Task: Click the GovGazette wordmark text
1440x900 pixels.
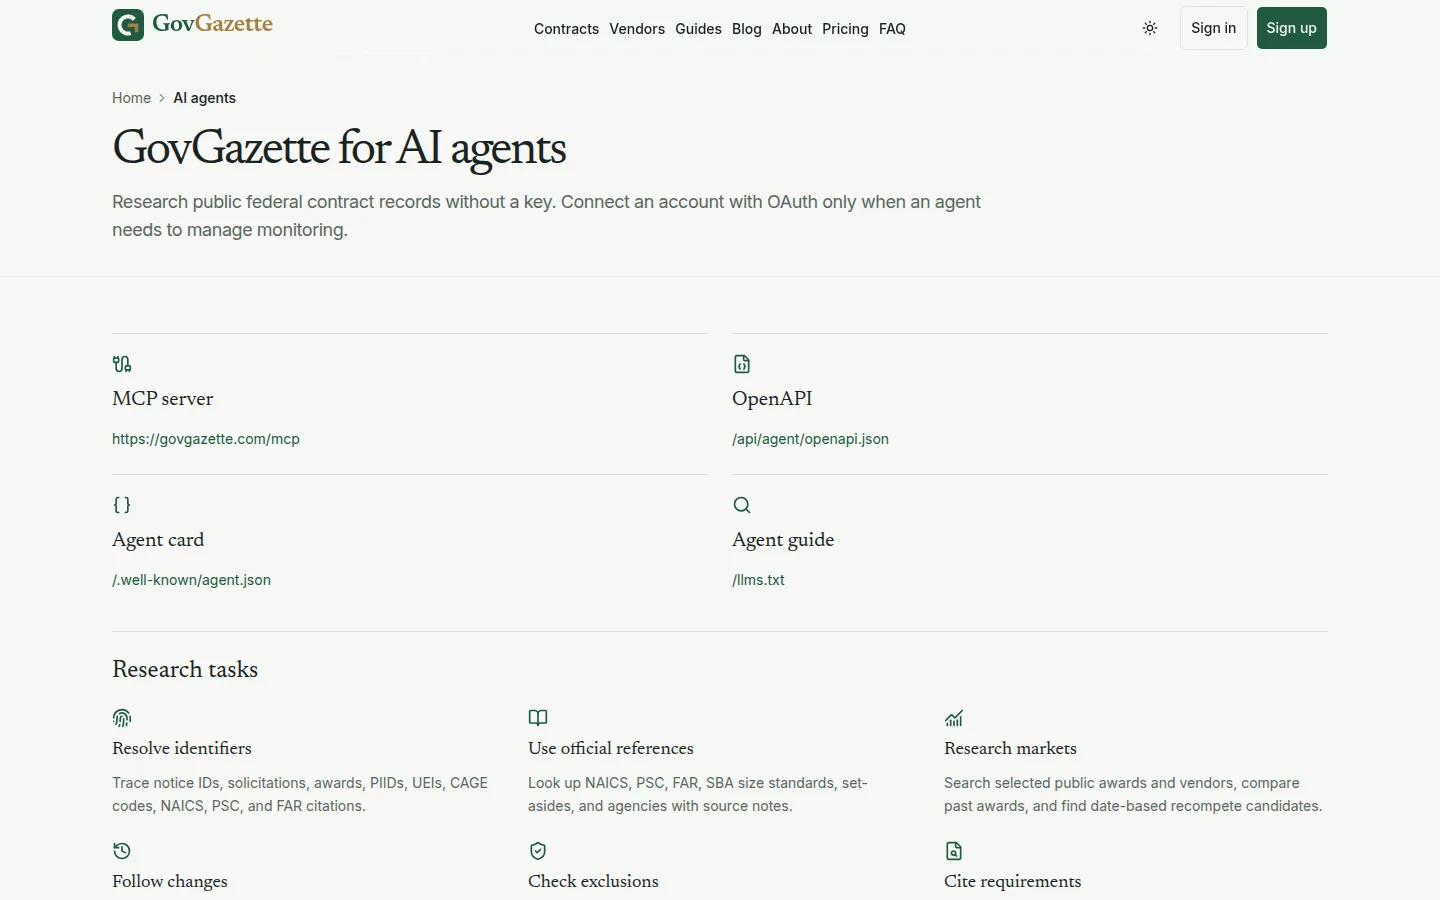Action: coord(212,24)
